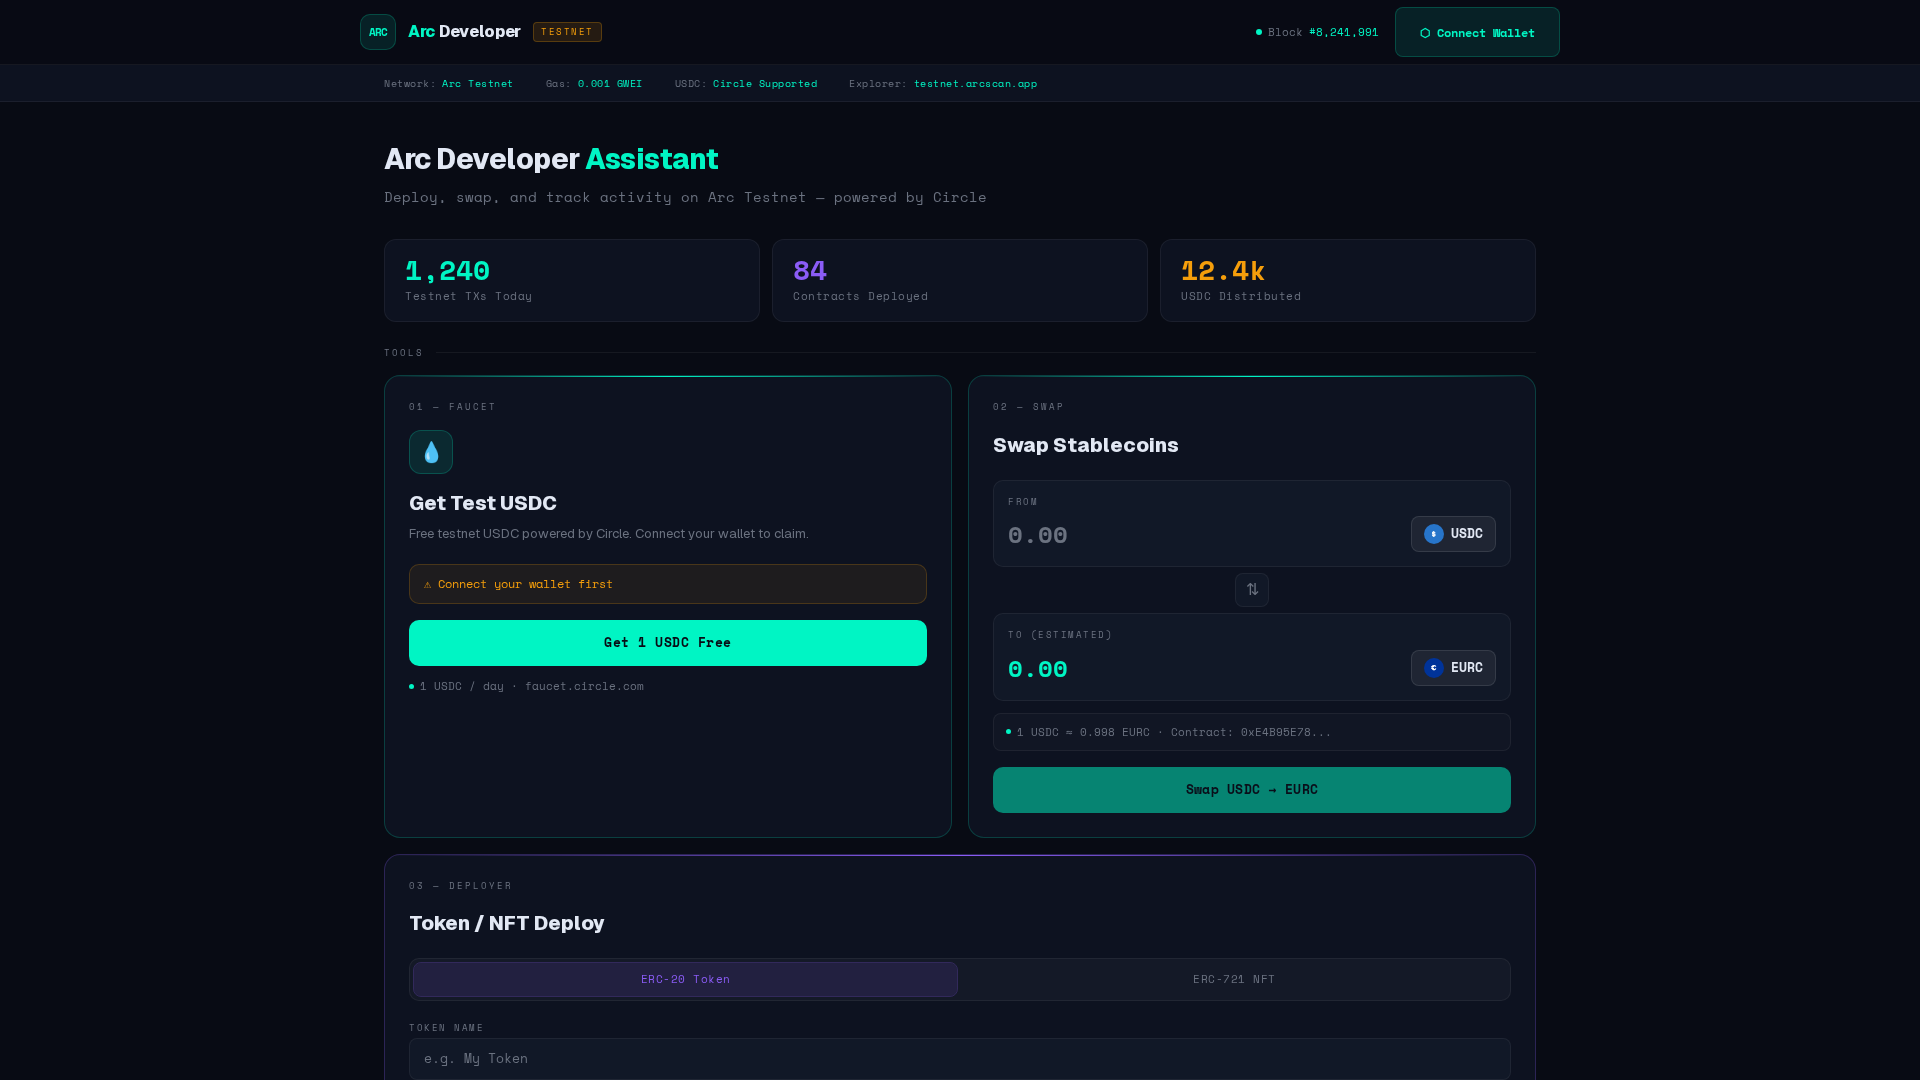Open the testnet.arcscan.app explorer link

click(975, 84)
